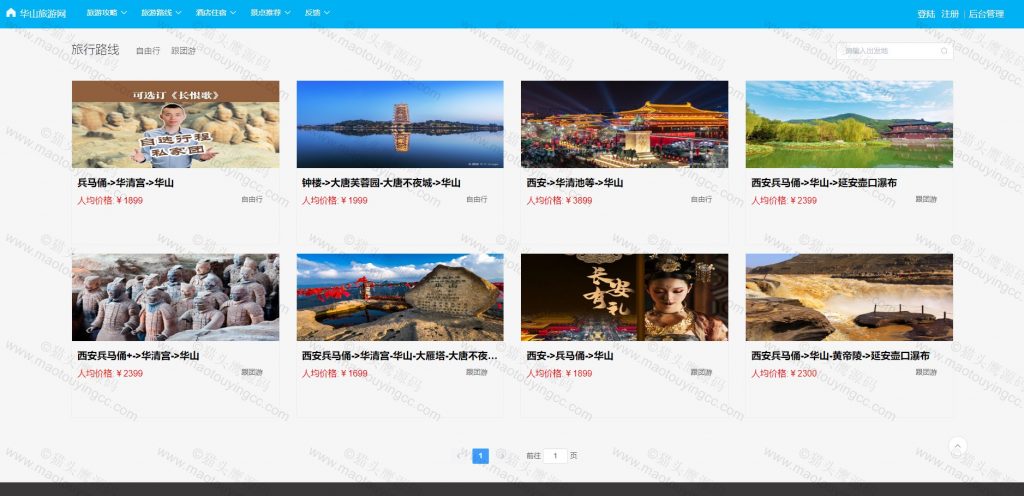The width and height of the screenshot is (1024, 496).
Task: Select page 1 in pagination
Action: click(x=480, y=456)
